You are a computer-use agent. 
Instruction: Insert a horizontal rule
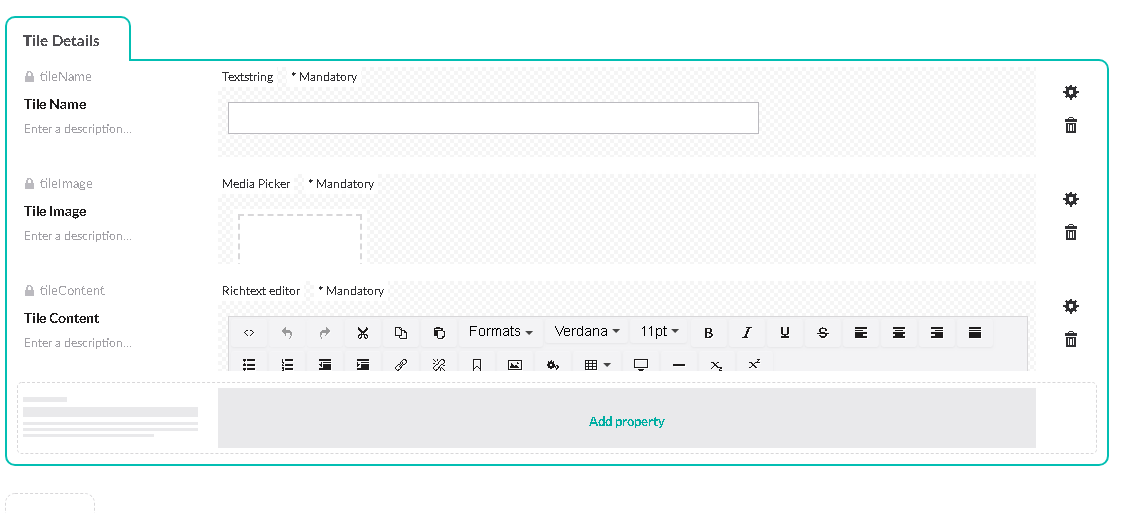679,364
